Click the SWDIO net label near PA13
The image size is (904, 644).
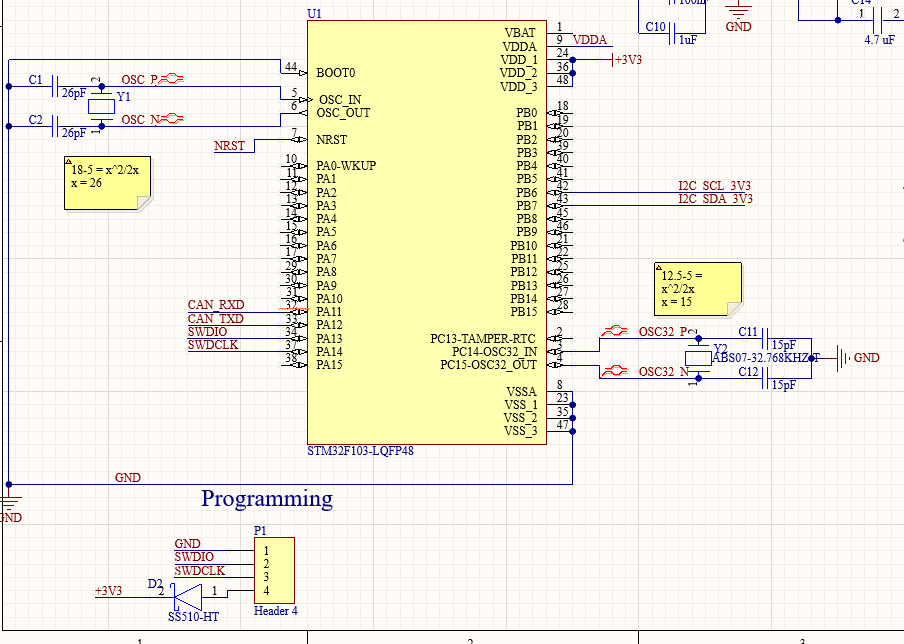coord(208,332)
